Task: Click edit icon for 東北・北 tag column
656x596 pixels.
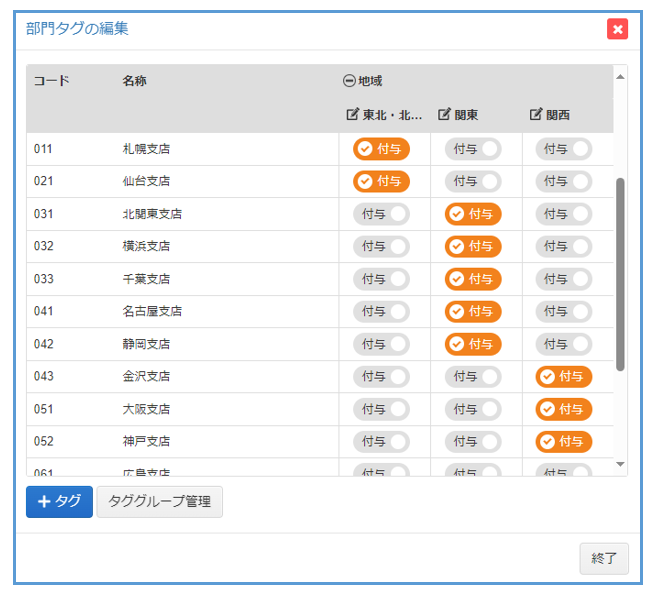Action: [352, 115]
